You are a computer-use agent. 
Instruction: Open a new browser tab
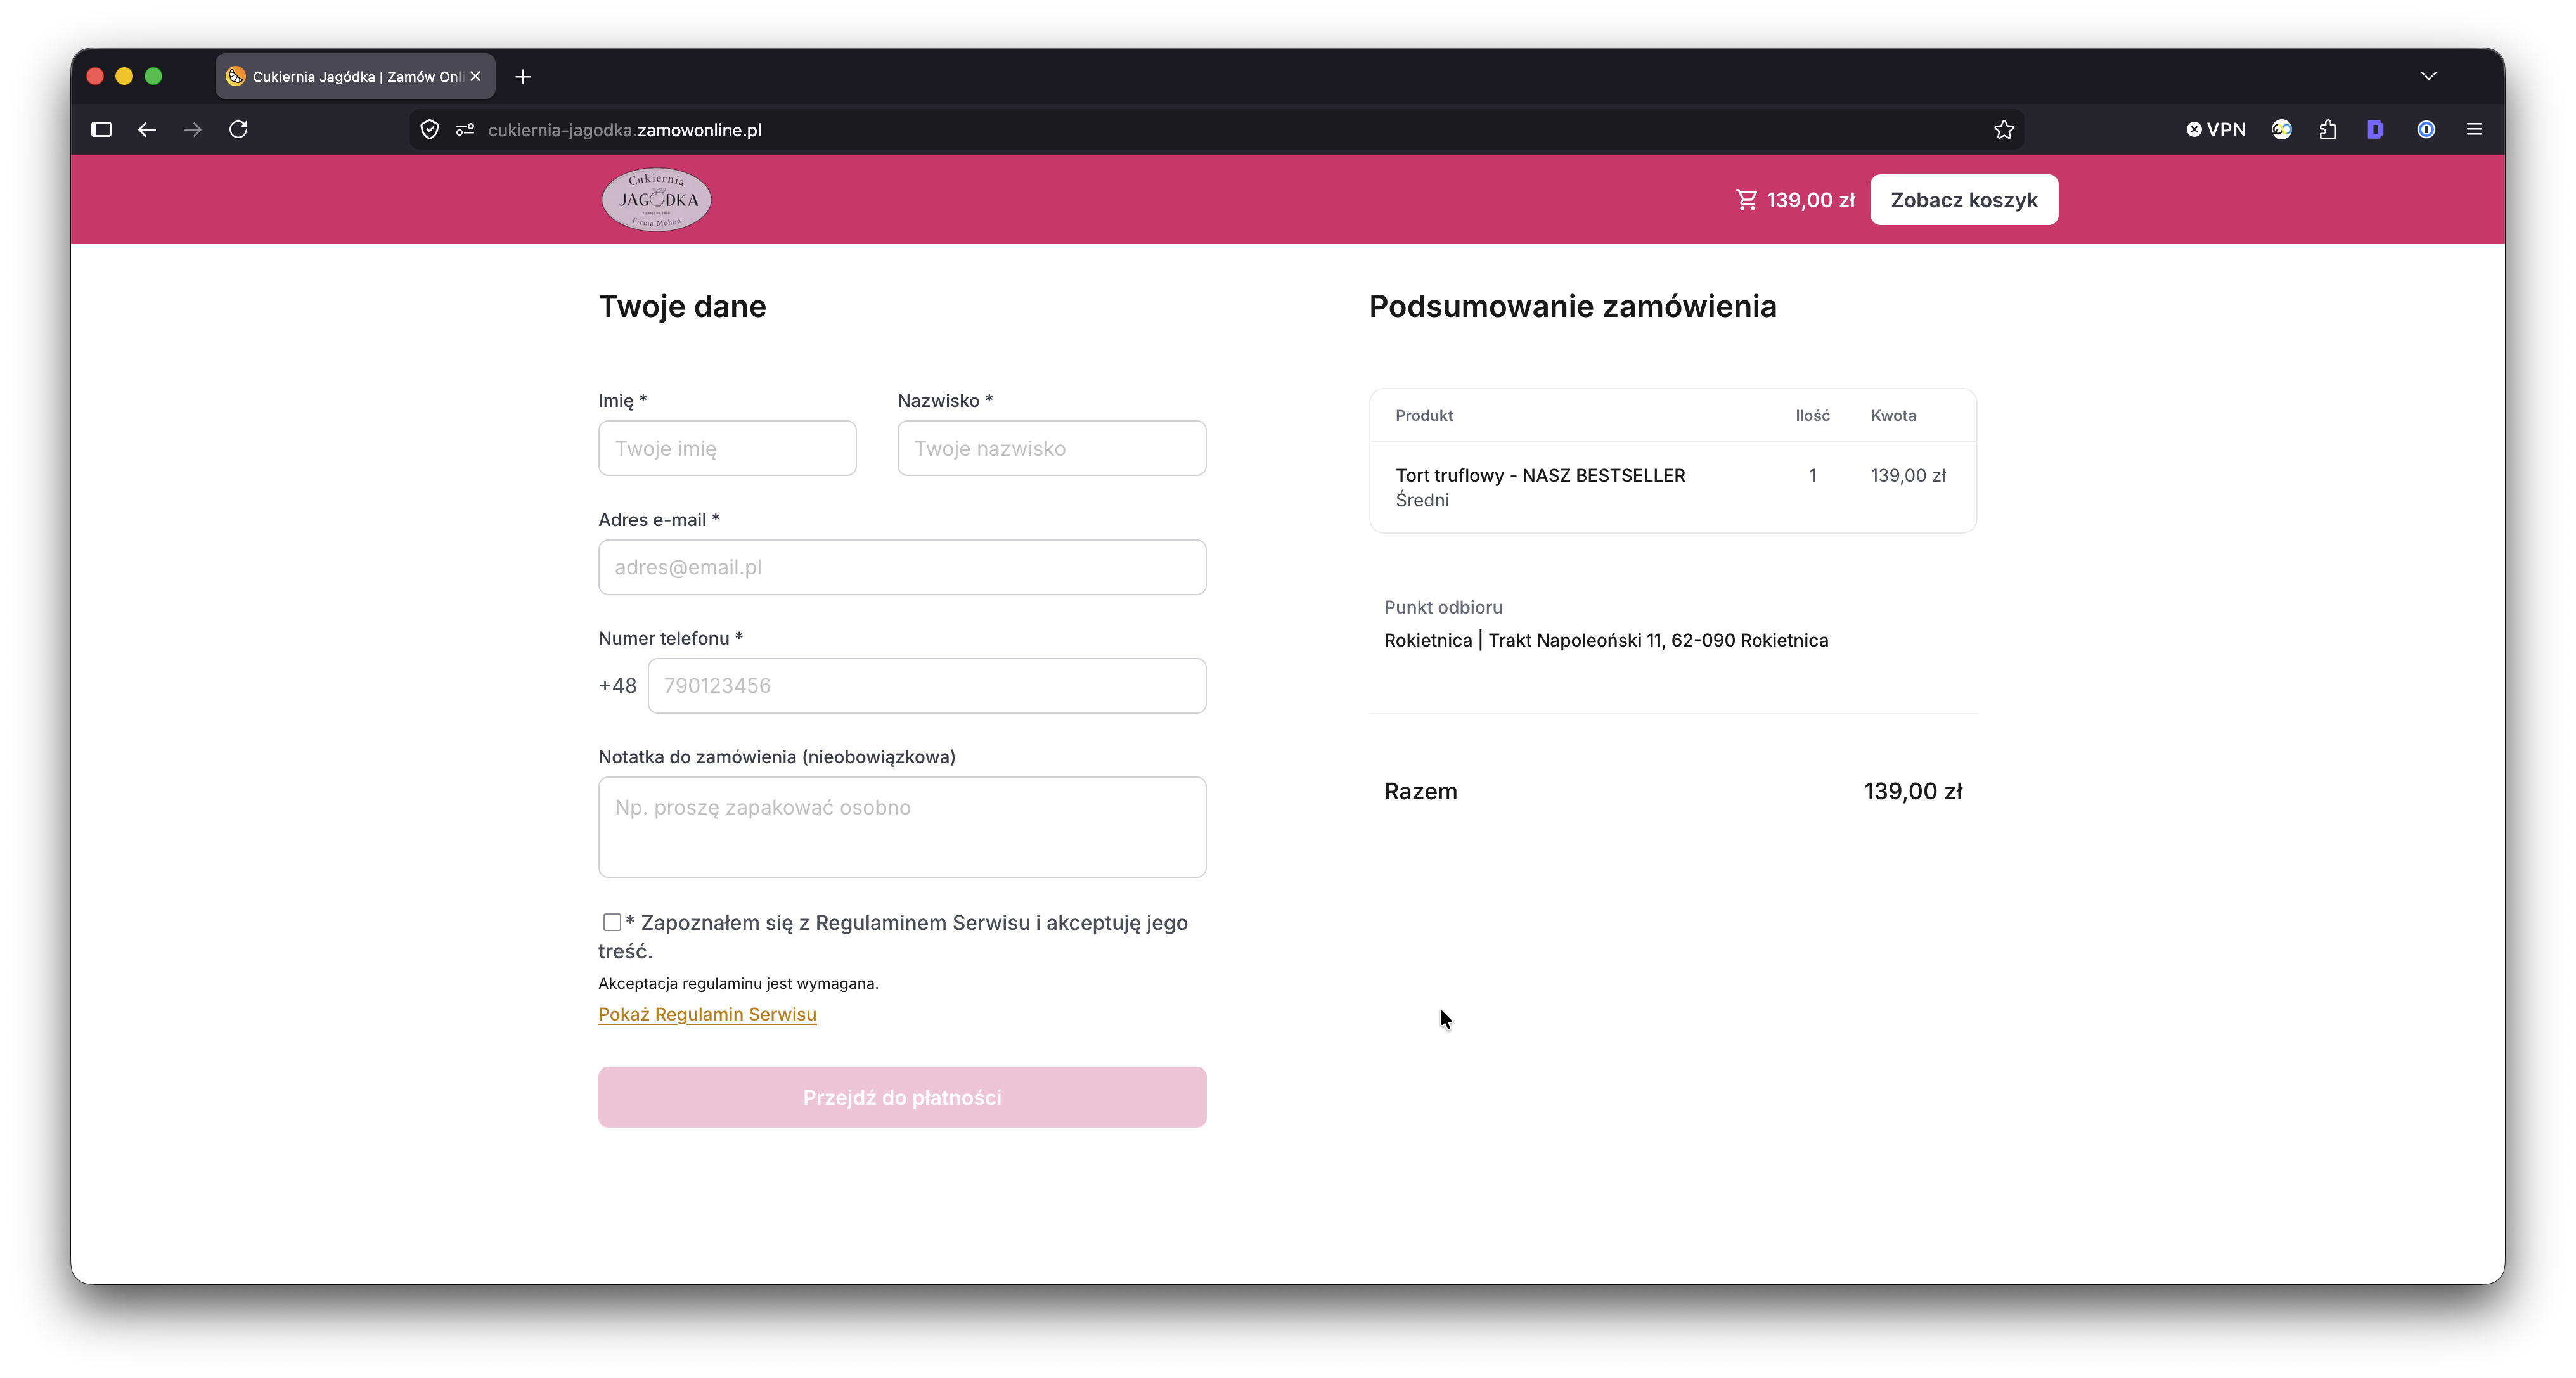point(523,76)
